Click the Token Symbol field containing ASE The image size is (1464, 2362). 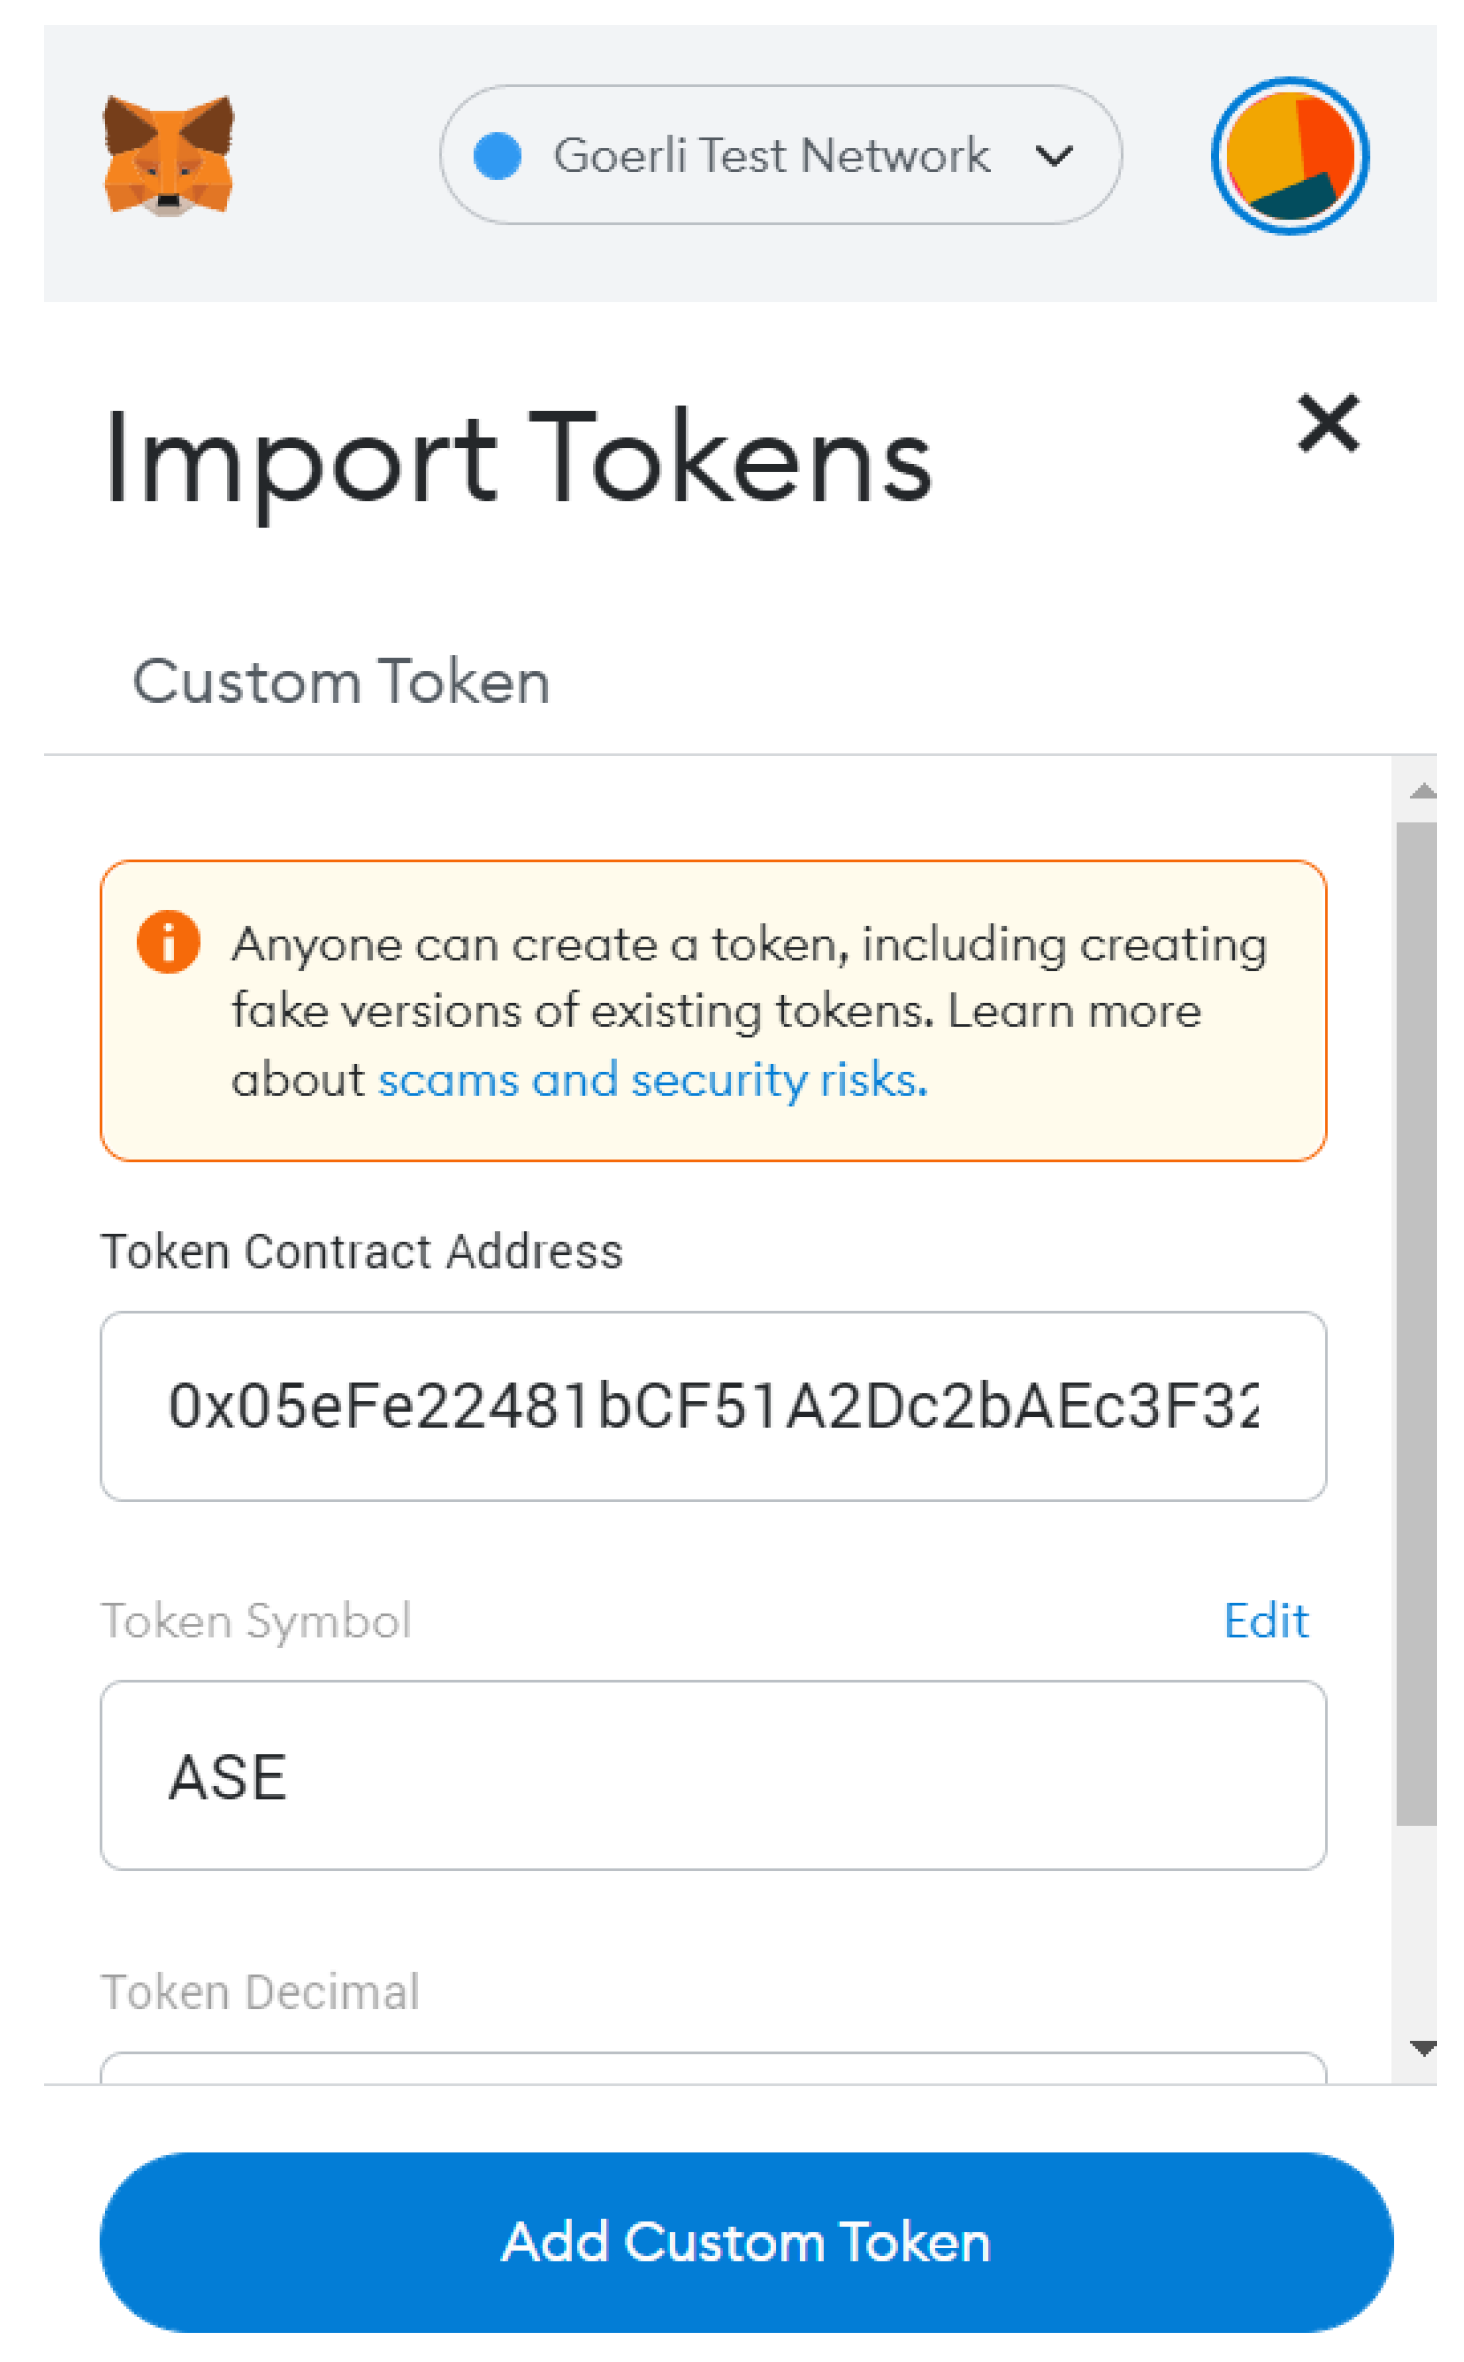click(712, 1775)
